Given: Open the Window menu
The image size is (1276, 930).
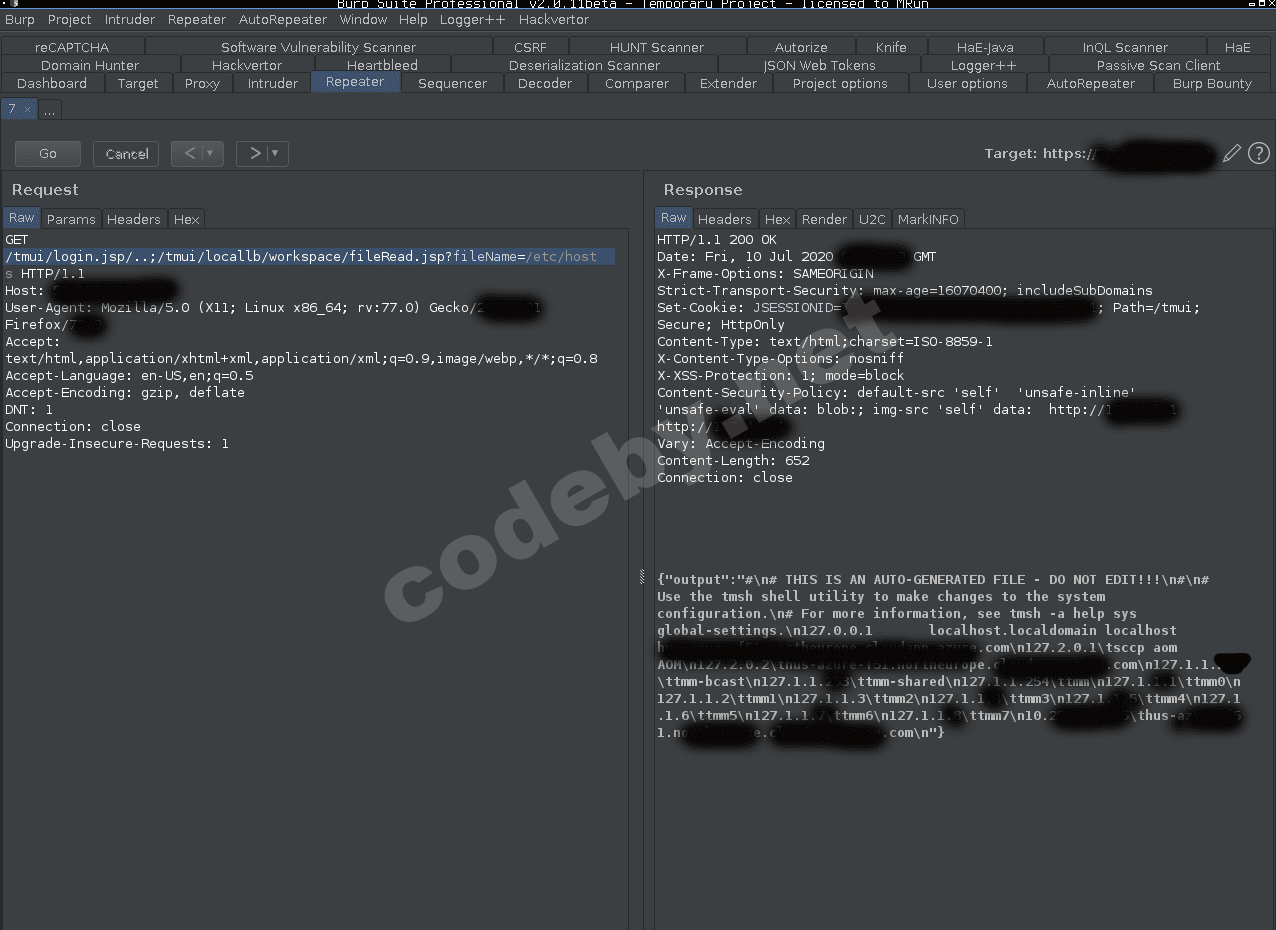Looking at the screenshot, I should click(x=363, y=19).
